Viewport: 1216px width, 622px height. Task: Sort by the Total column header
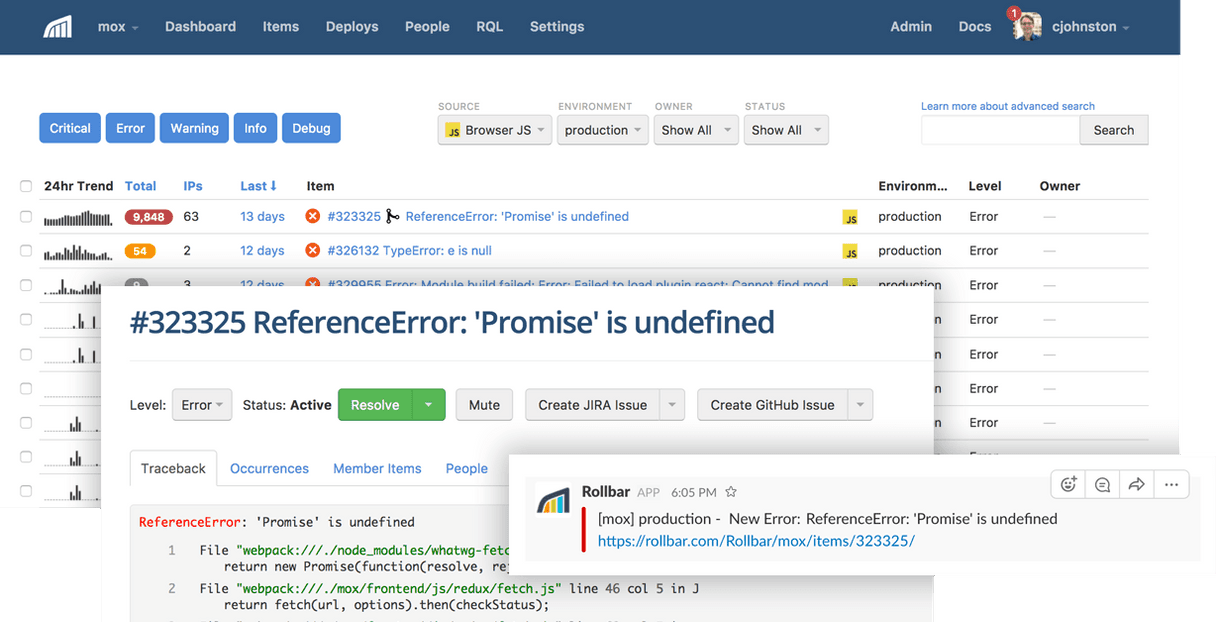140,186
